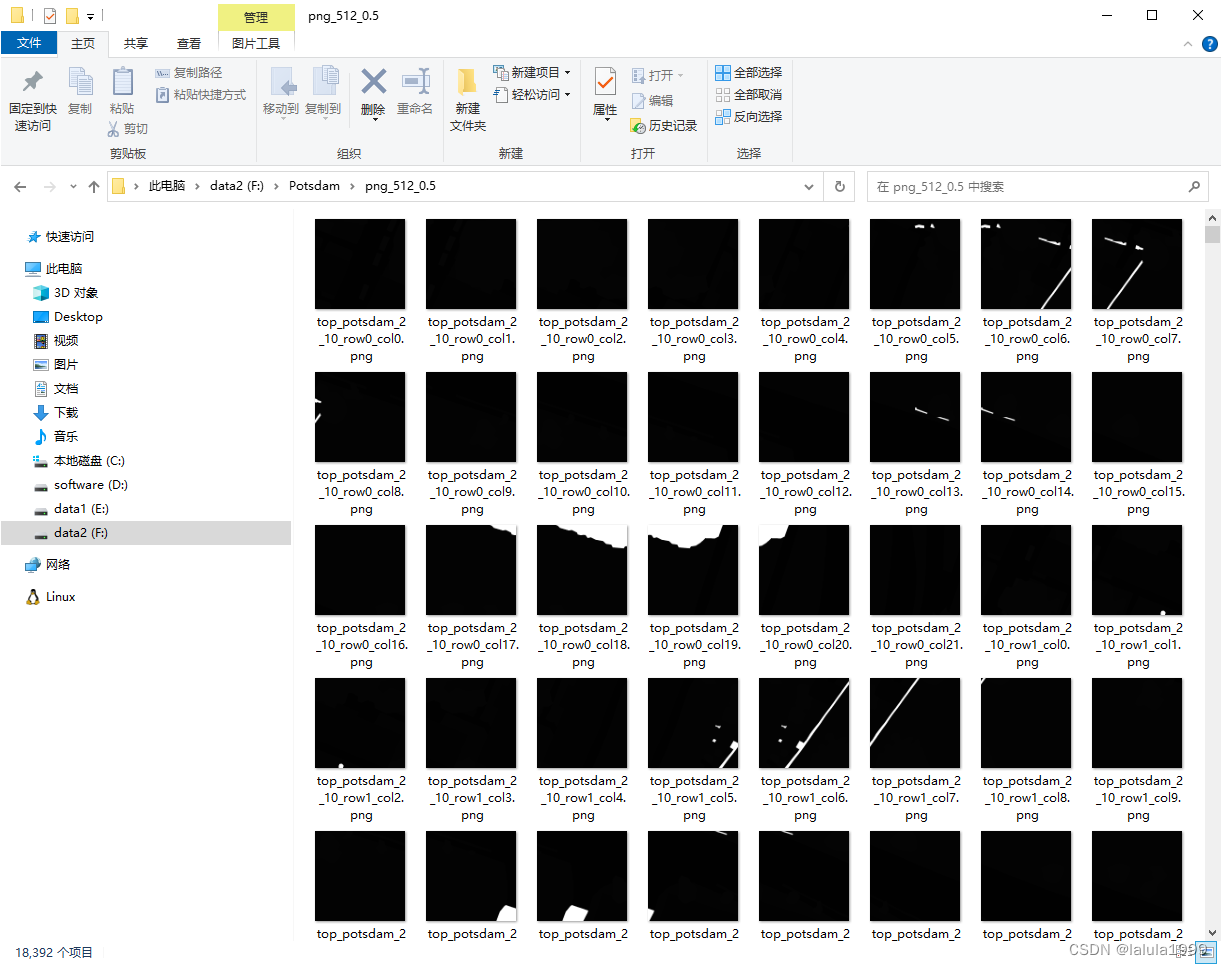
Task: Open 轻松访问 dropdown
Action: pos(532,95)
